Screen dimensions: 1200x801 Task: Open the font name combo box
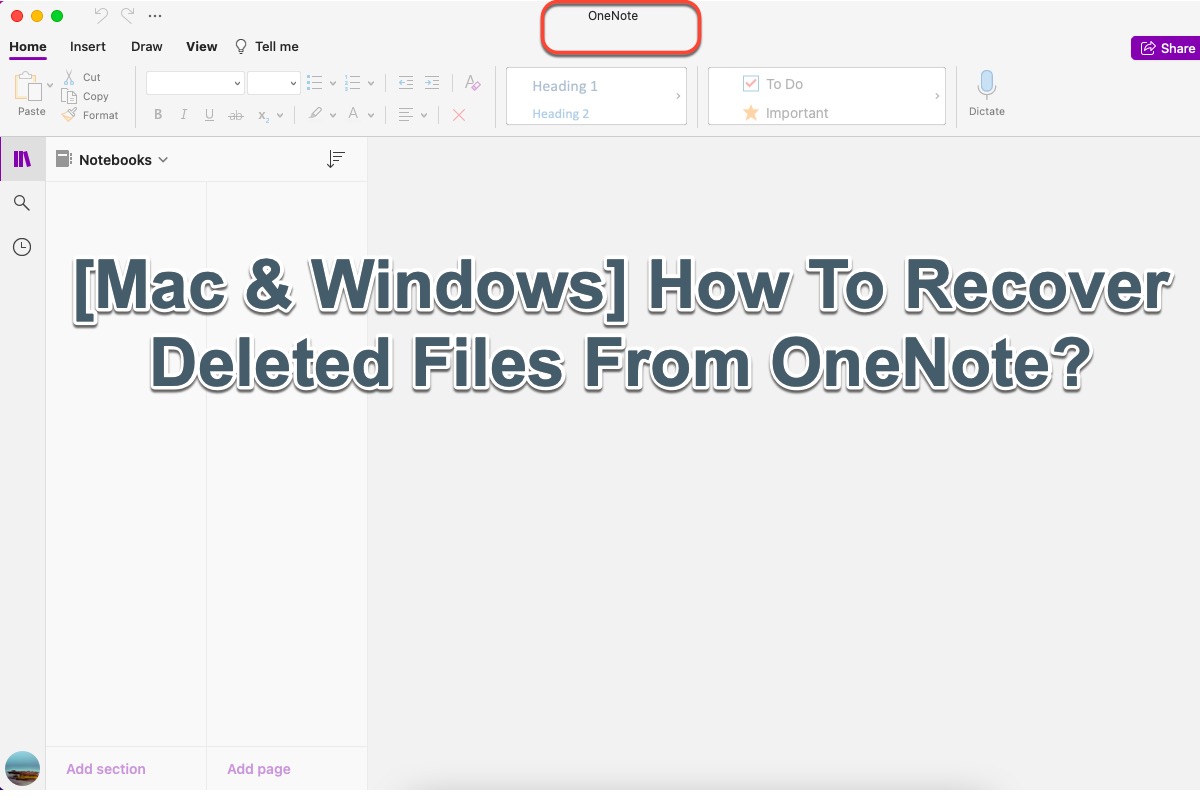[x=195, y=84]
